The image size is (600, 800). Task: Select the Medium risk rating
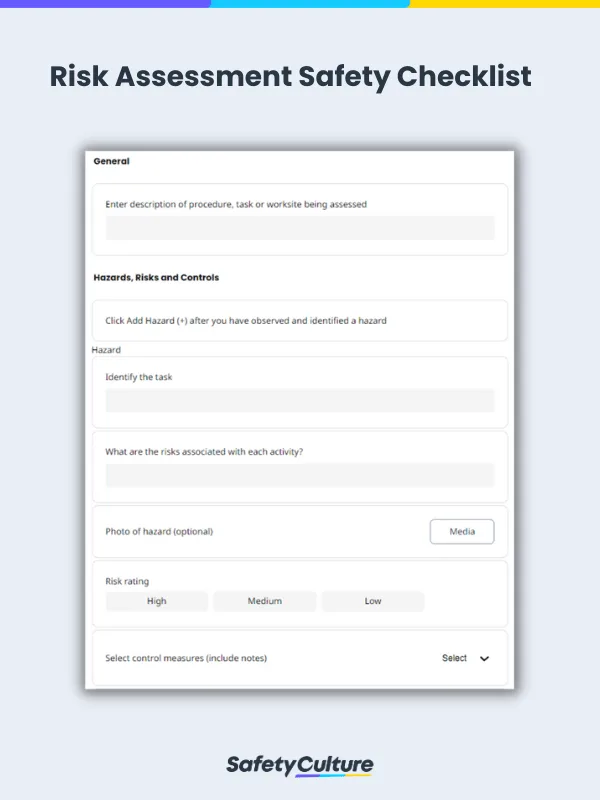(x=264, y=601)
